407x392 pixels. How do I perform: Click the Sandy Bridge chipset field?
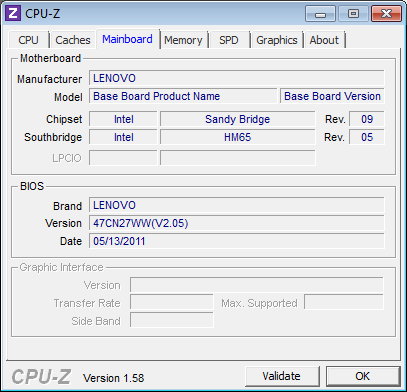[238, 119]
